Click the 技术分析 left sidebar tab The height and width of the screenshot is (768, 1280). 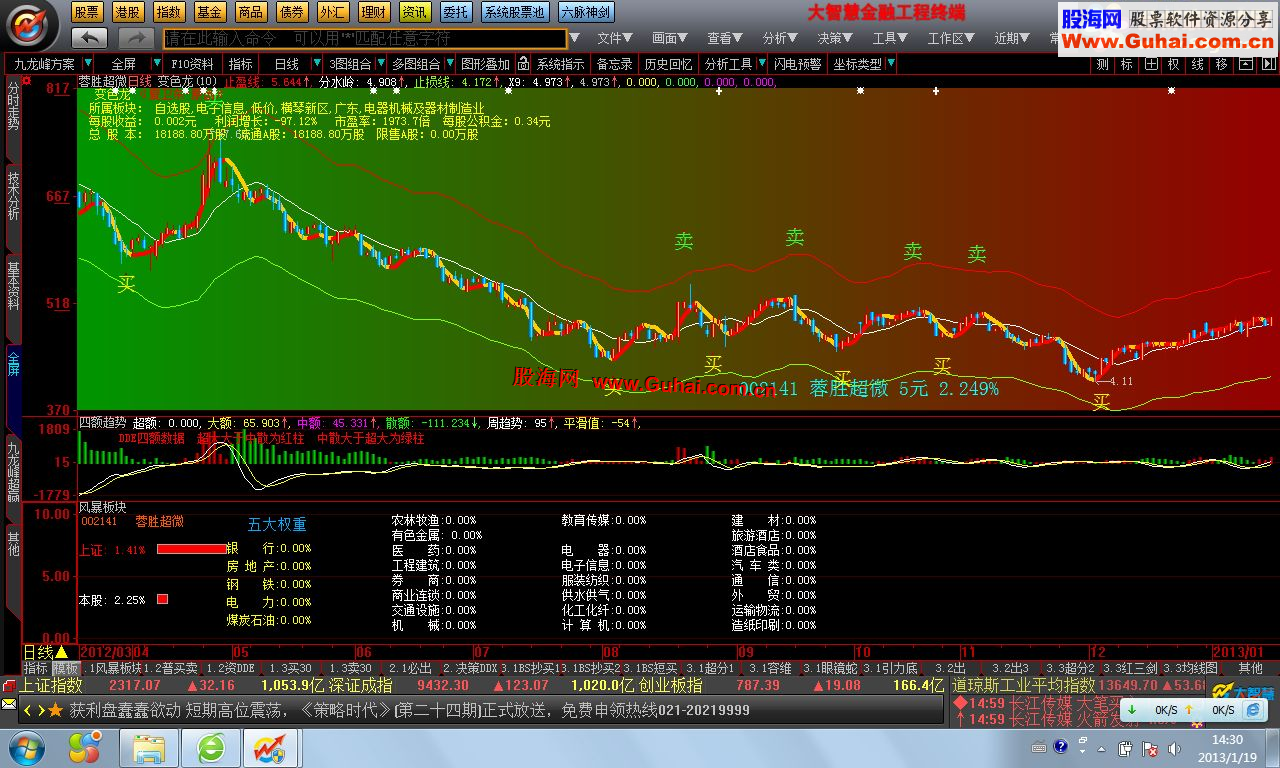[13, 195]
